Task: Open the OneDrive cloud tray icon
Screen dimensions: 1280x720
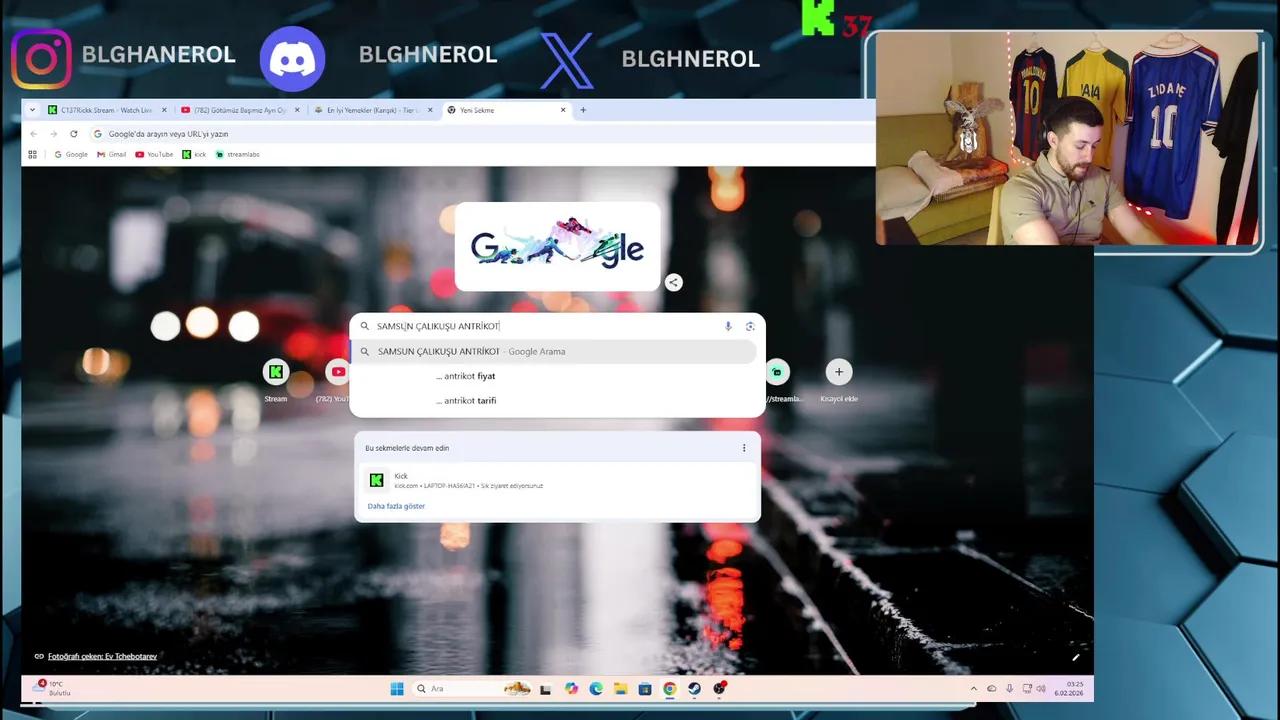Action: tap(992, 689)
